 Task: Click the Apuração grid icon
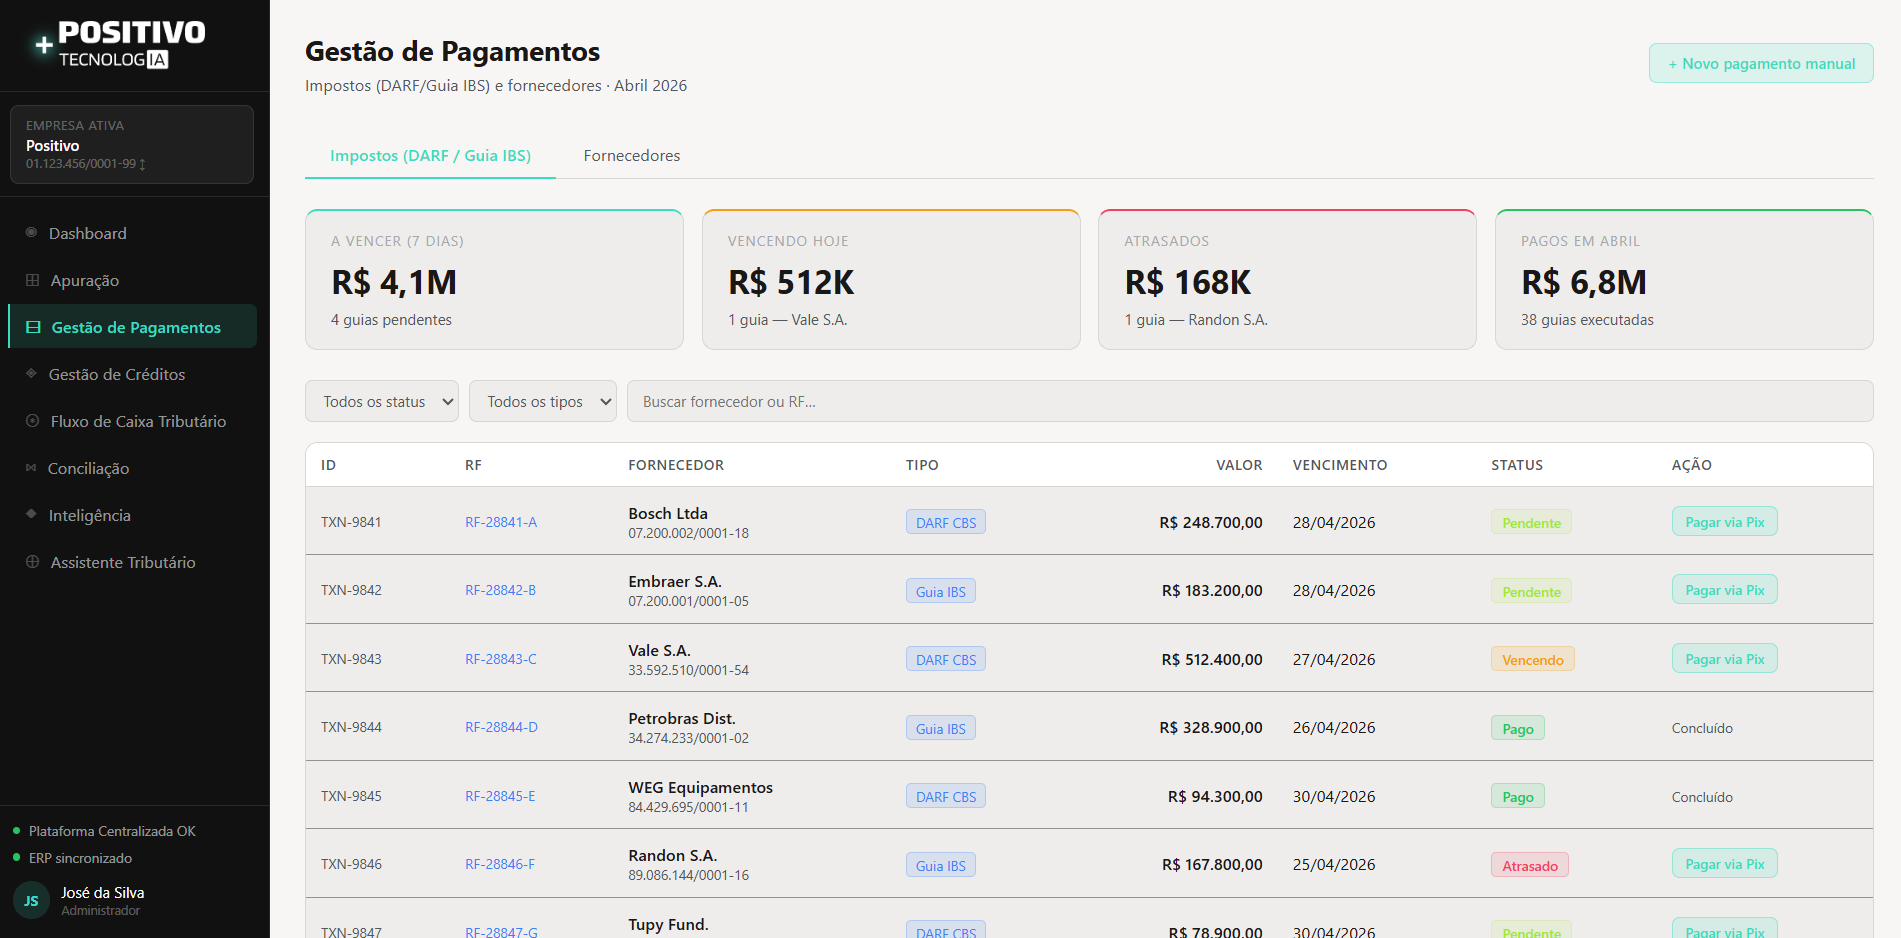(33, 280)
